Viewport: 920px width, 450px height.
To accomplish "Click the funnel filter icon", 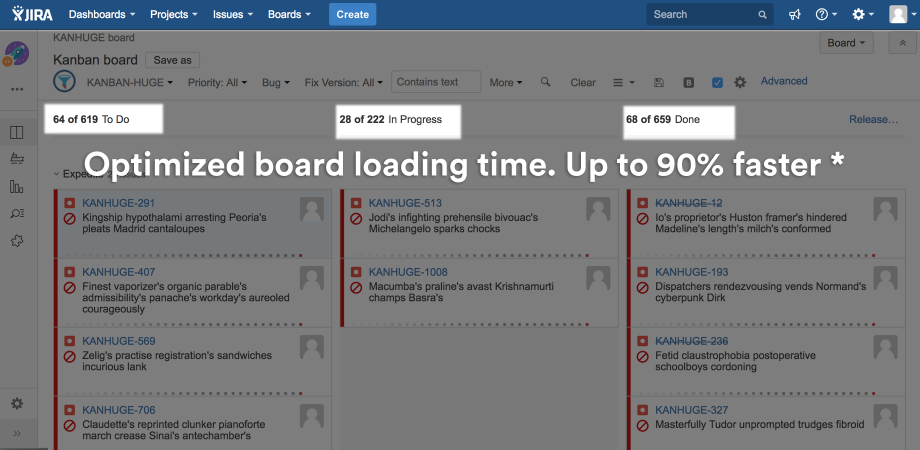I will (x=63, y=82).
